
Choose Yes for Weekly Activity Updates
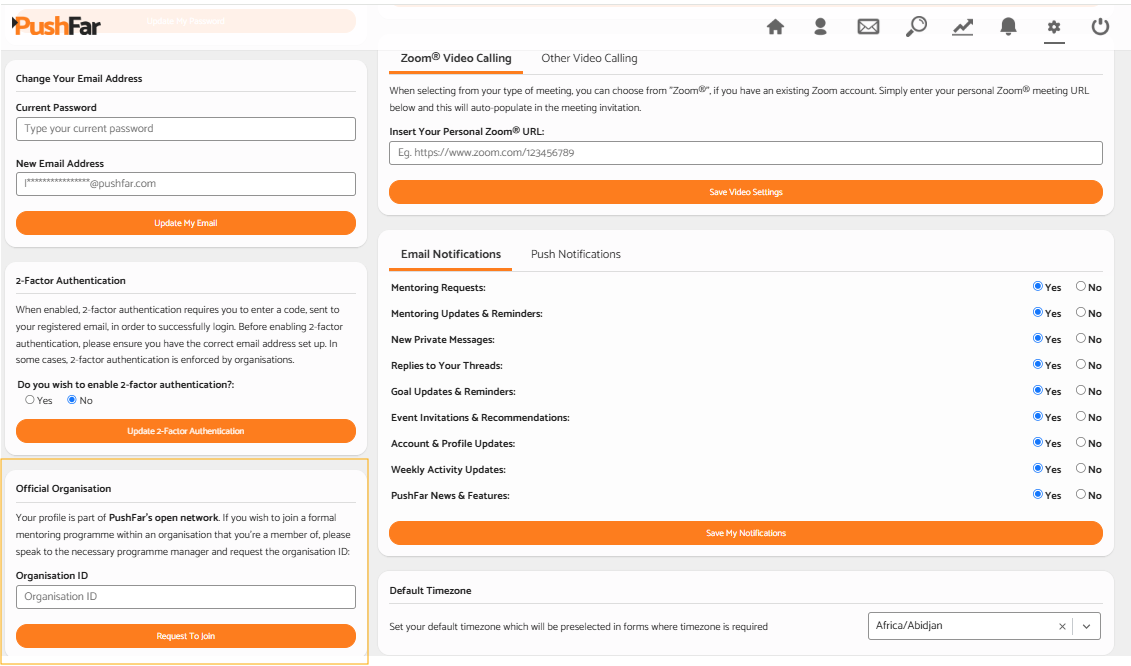point(1037,468)
